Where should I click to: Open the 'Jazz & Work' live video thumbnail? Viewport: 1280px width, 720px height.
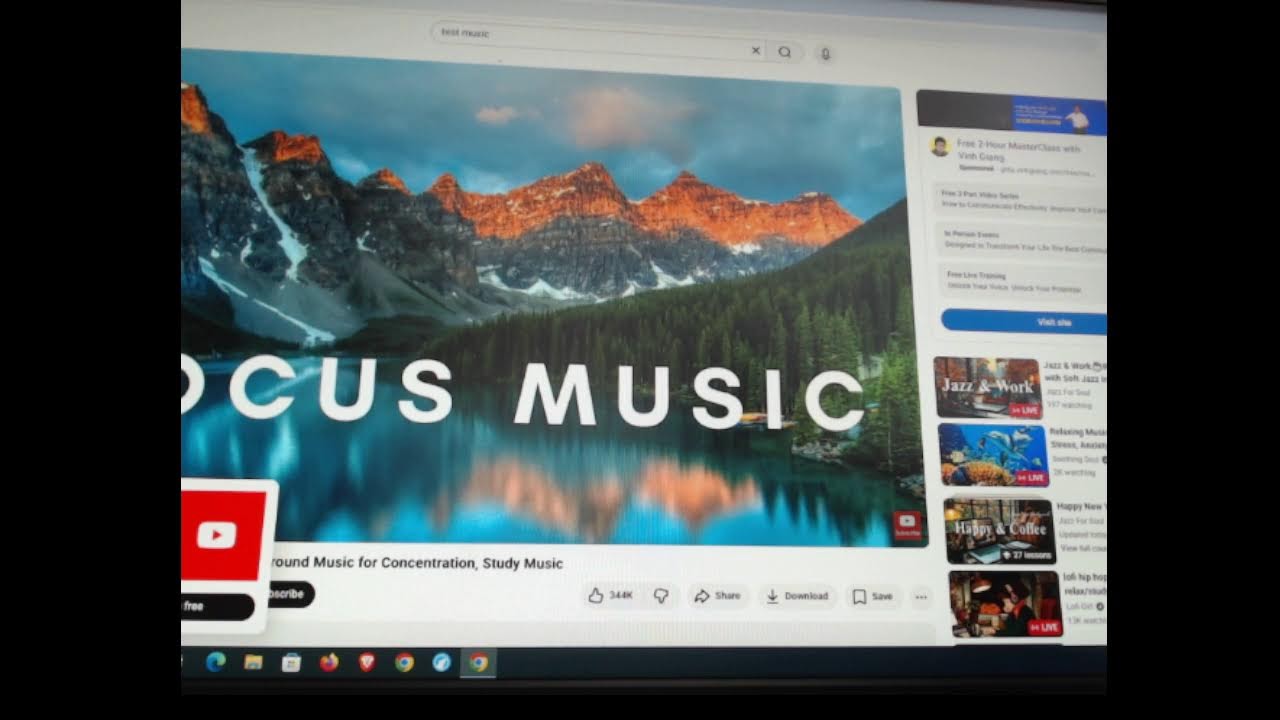[x=987, y=388]
